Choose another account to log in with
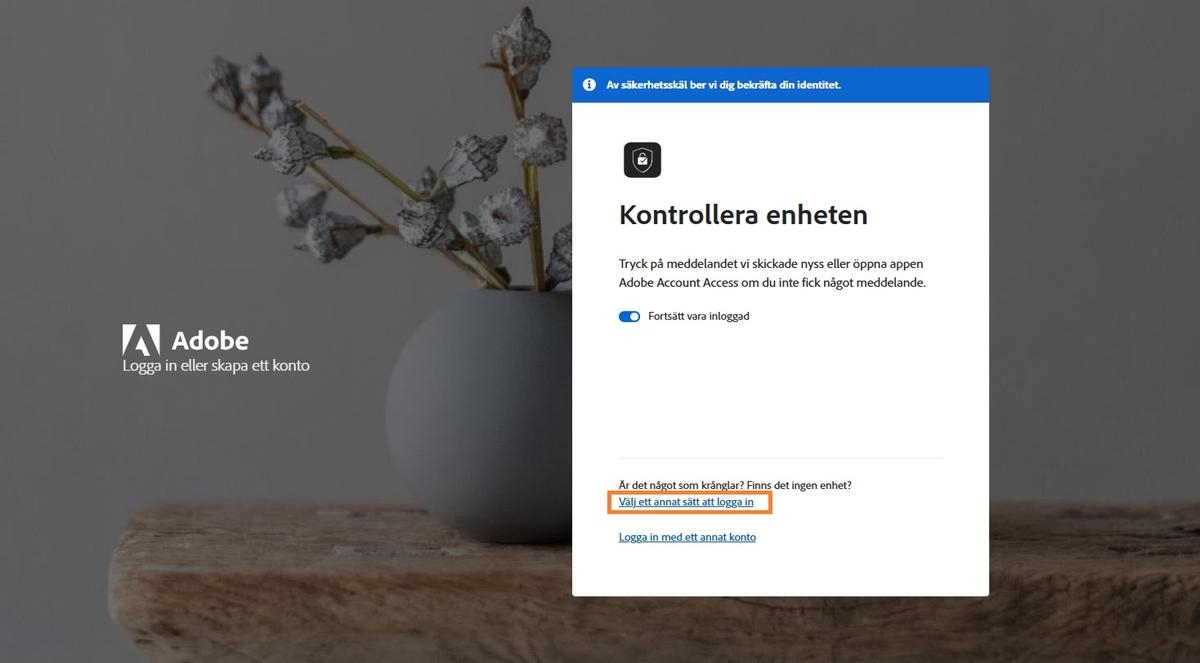The height and width of the screenshot is (663, 1200). (687, 536)
